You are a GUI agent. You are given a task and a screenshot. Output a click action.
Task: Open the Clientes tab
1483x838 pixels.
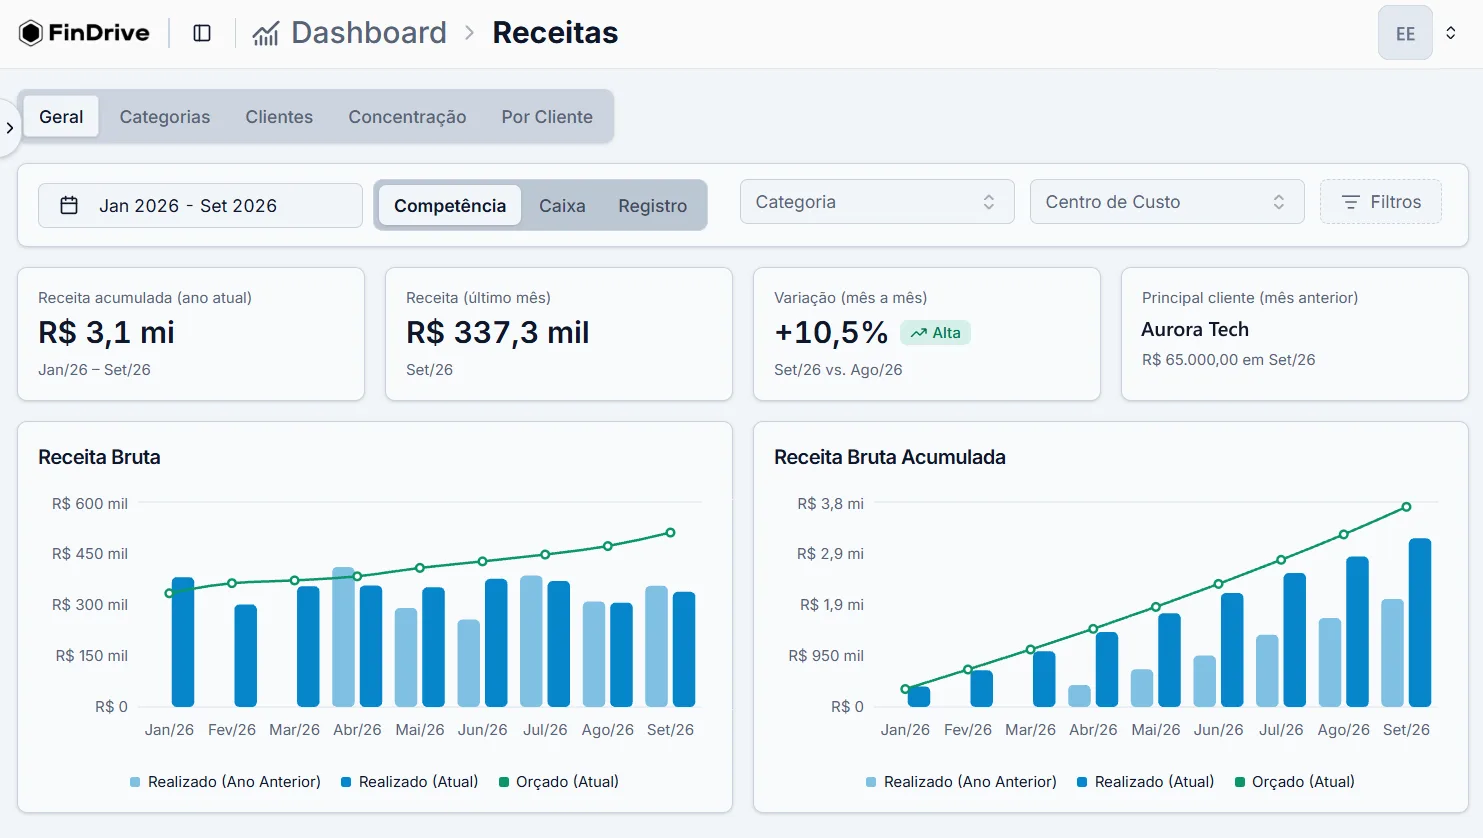[279, 117]
